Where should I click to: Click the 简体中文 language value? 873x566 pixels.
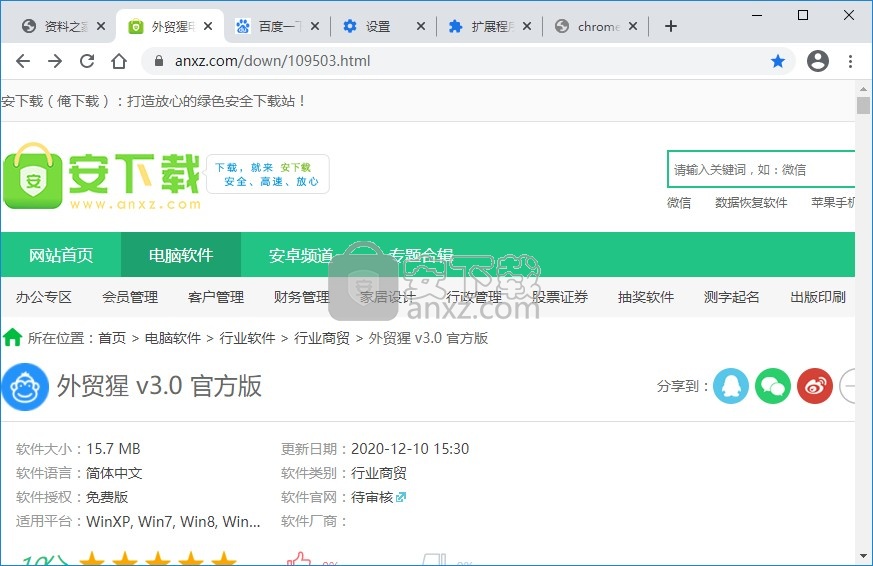pos(114,473)
